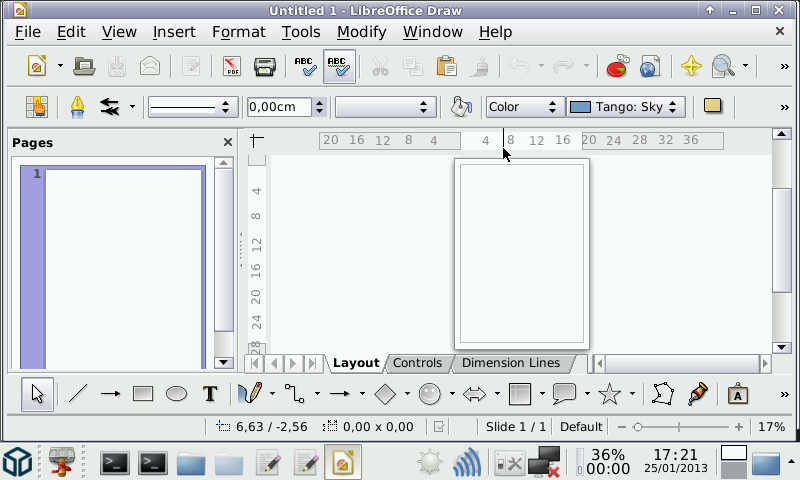Click the zoom slider in status bar
This screenshot has height=480, width=800.
click(678, 427)
